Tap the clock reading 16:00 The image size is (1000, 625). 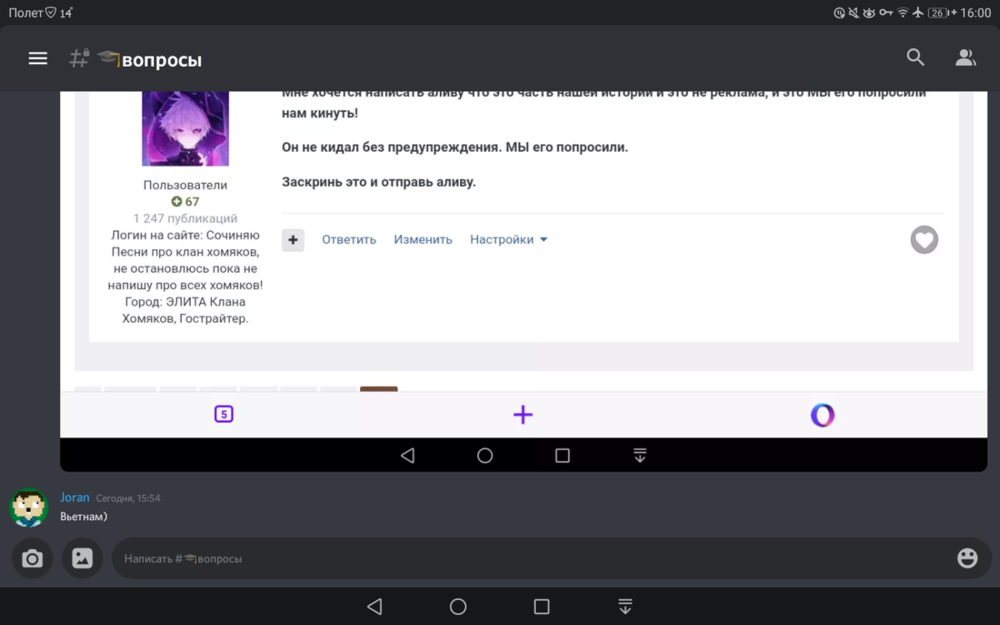pos(976,13)
